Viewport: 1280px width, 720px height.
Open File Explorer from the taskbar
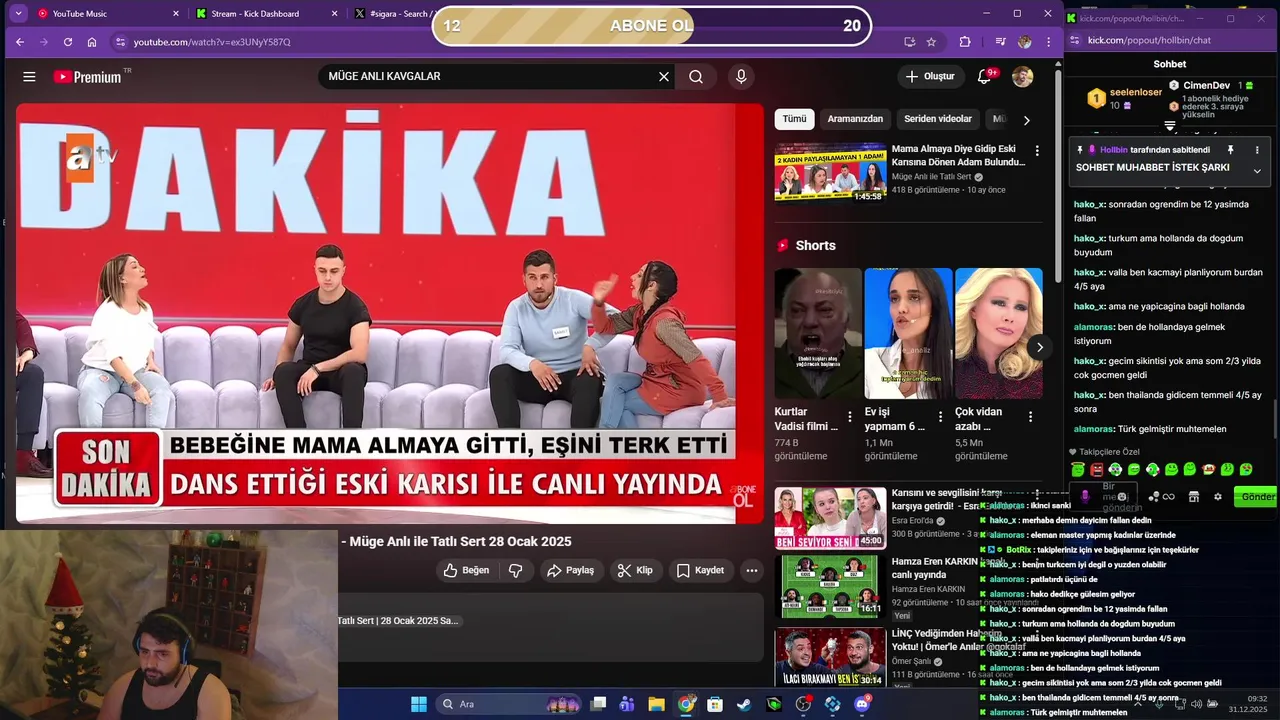pyautogui.click(x=656, y=704)
